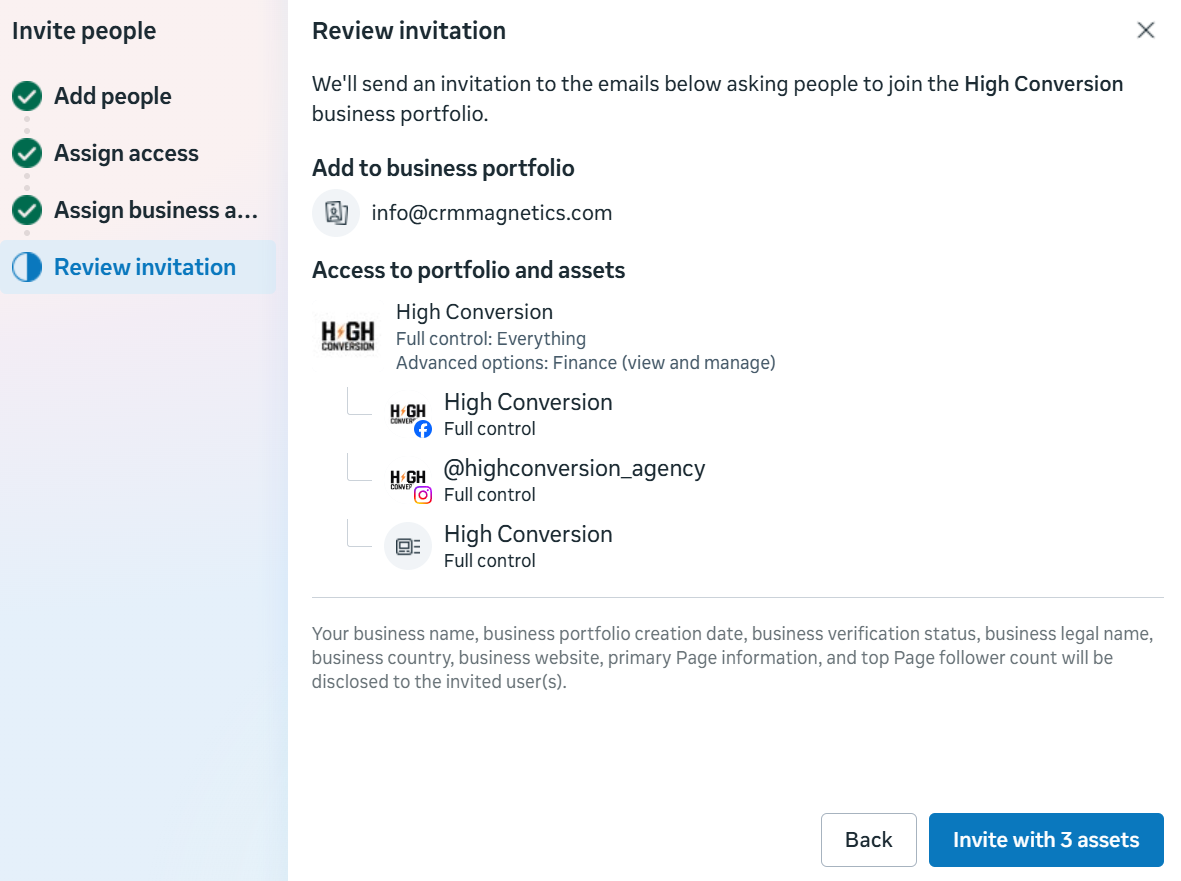The image size is (1181, 881).
Task: Go to the Add people step
Action: pyautogui.click(x=113, y=97)
